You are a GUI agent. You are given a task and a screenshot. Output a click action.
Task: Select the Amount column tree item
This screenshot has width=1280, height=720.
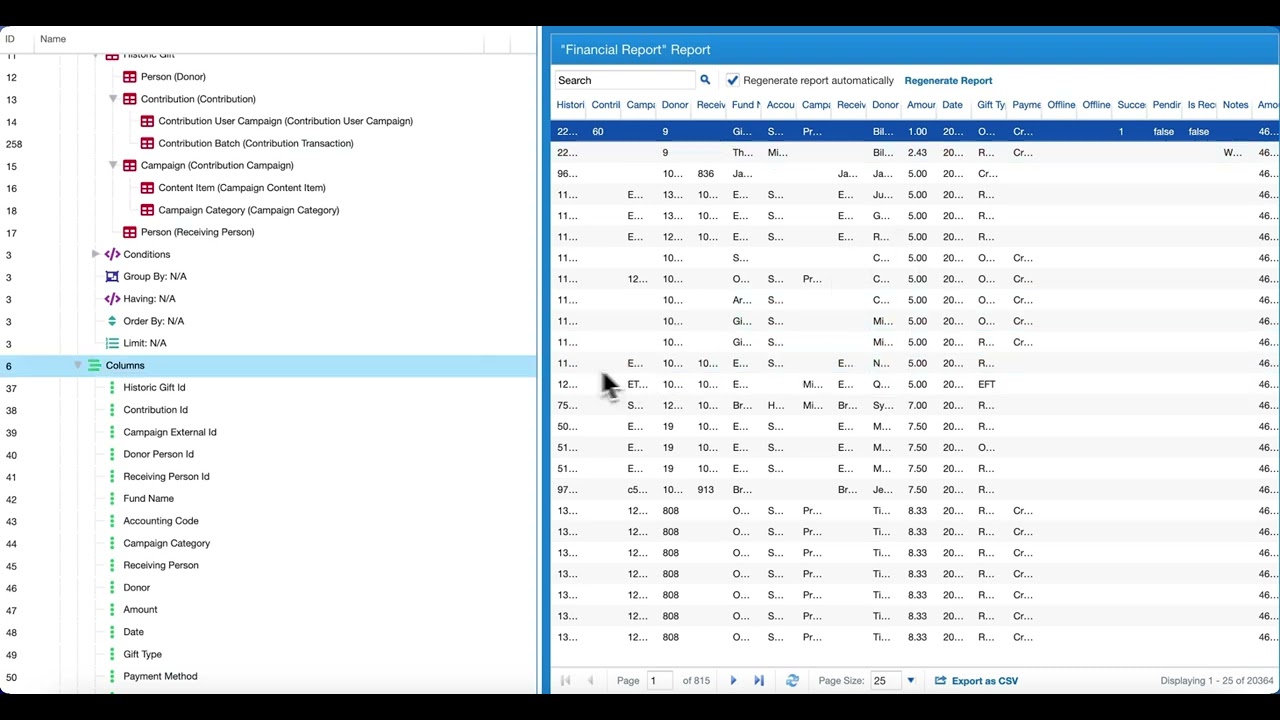140,610
